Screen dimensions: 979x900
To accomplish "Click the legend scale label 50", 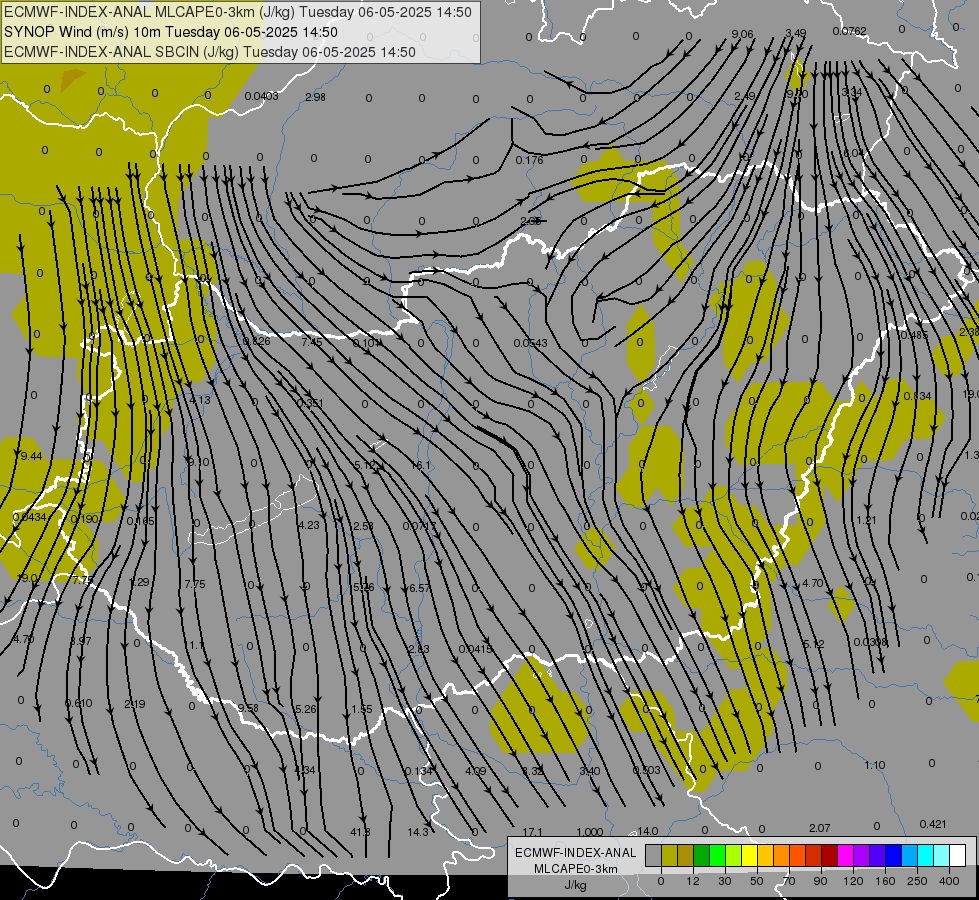I will click(757, 881).
